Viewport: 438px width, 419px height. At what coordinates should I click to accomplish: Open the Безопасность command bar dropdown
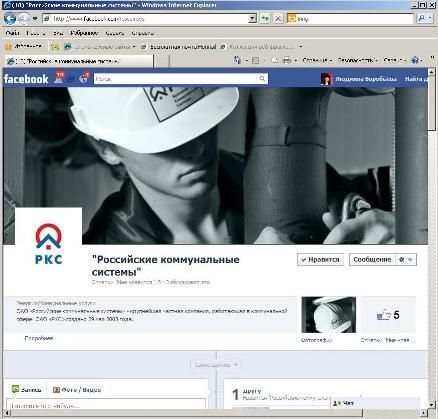pyautogui.click(x=357, y=60)
